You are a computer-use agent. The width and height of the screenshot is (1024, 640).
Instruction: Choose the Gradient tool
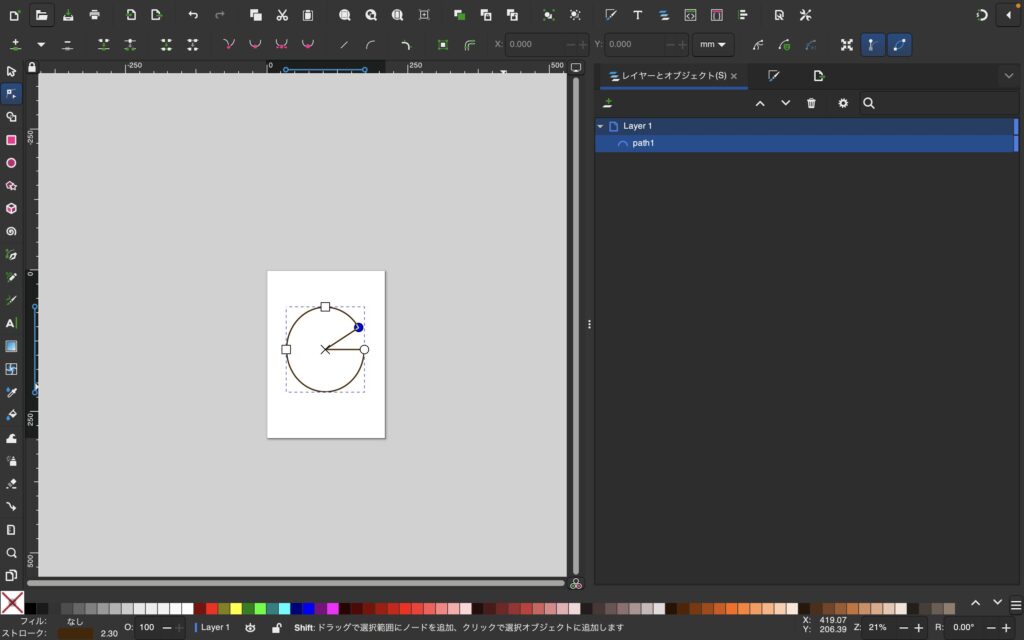[x=11, y=346]
